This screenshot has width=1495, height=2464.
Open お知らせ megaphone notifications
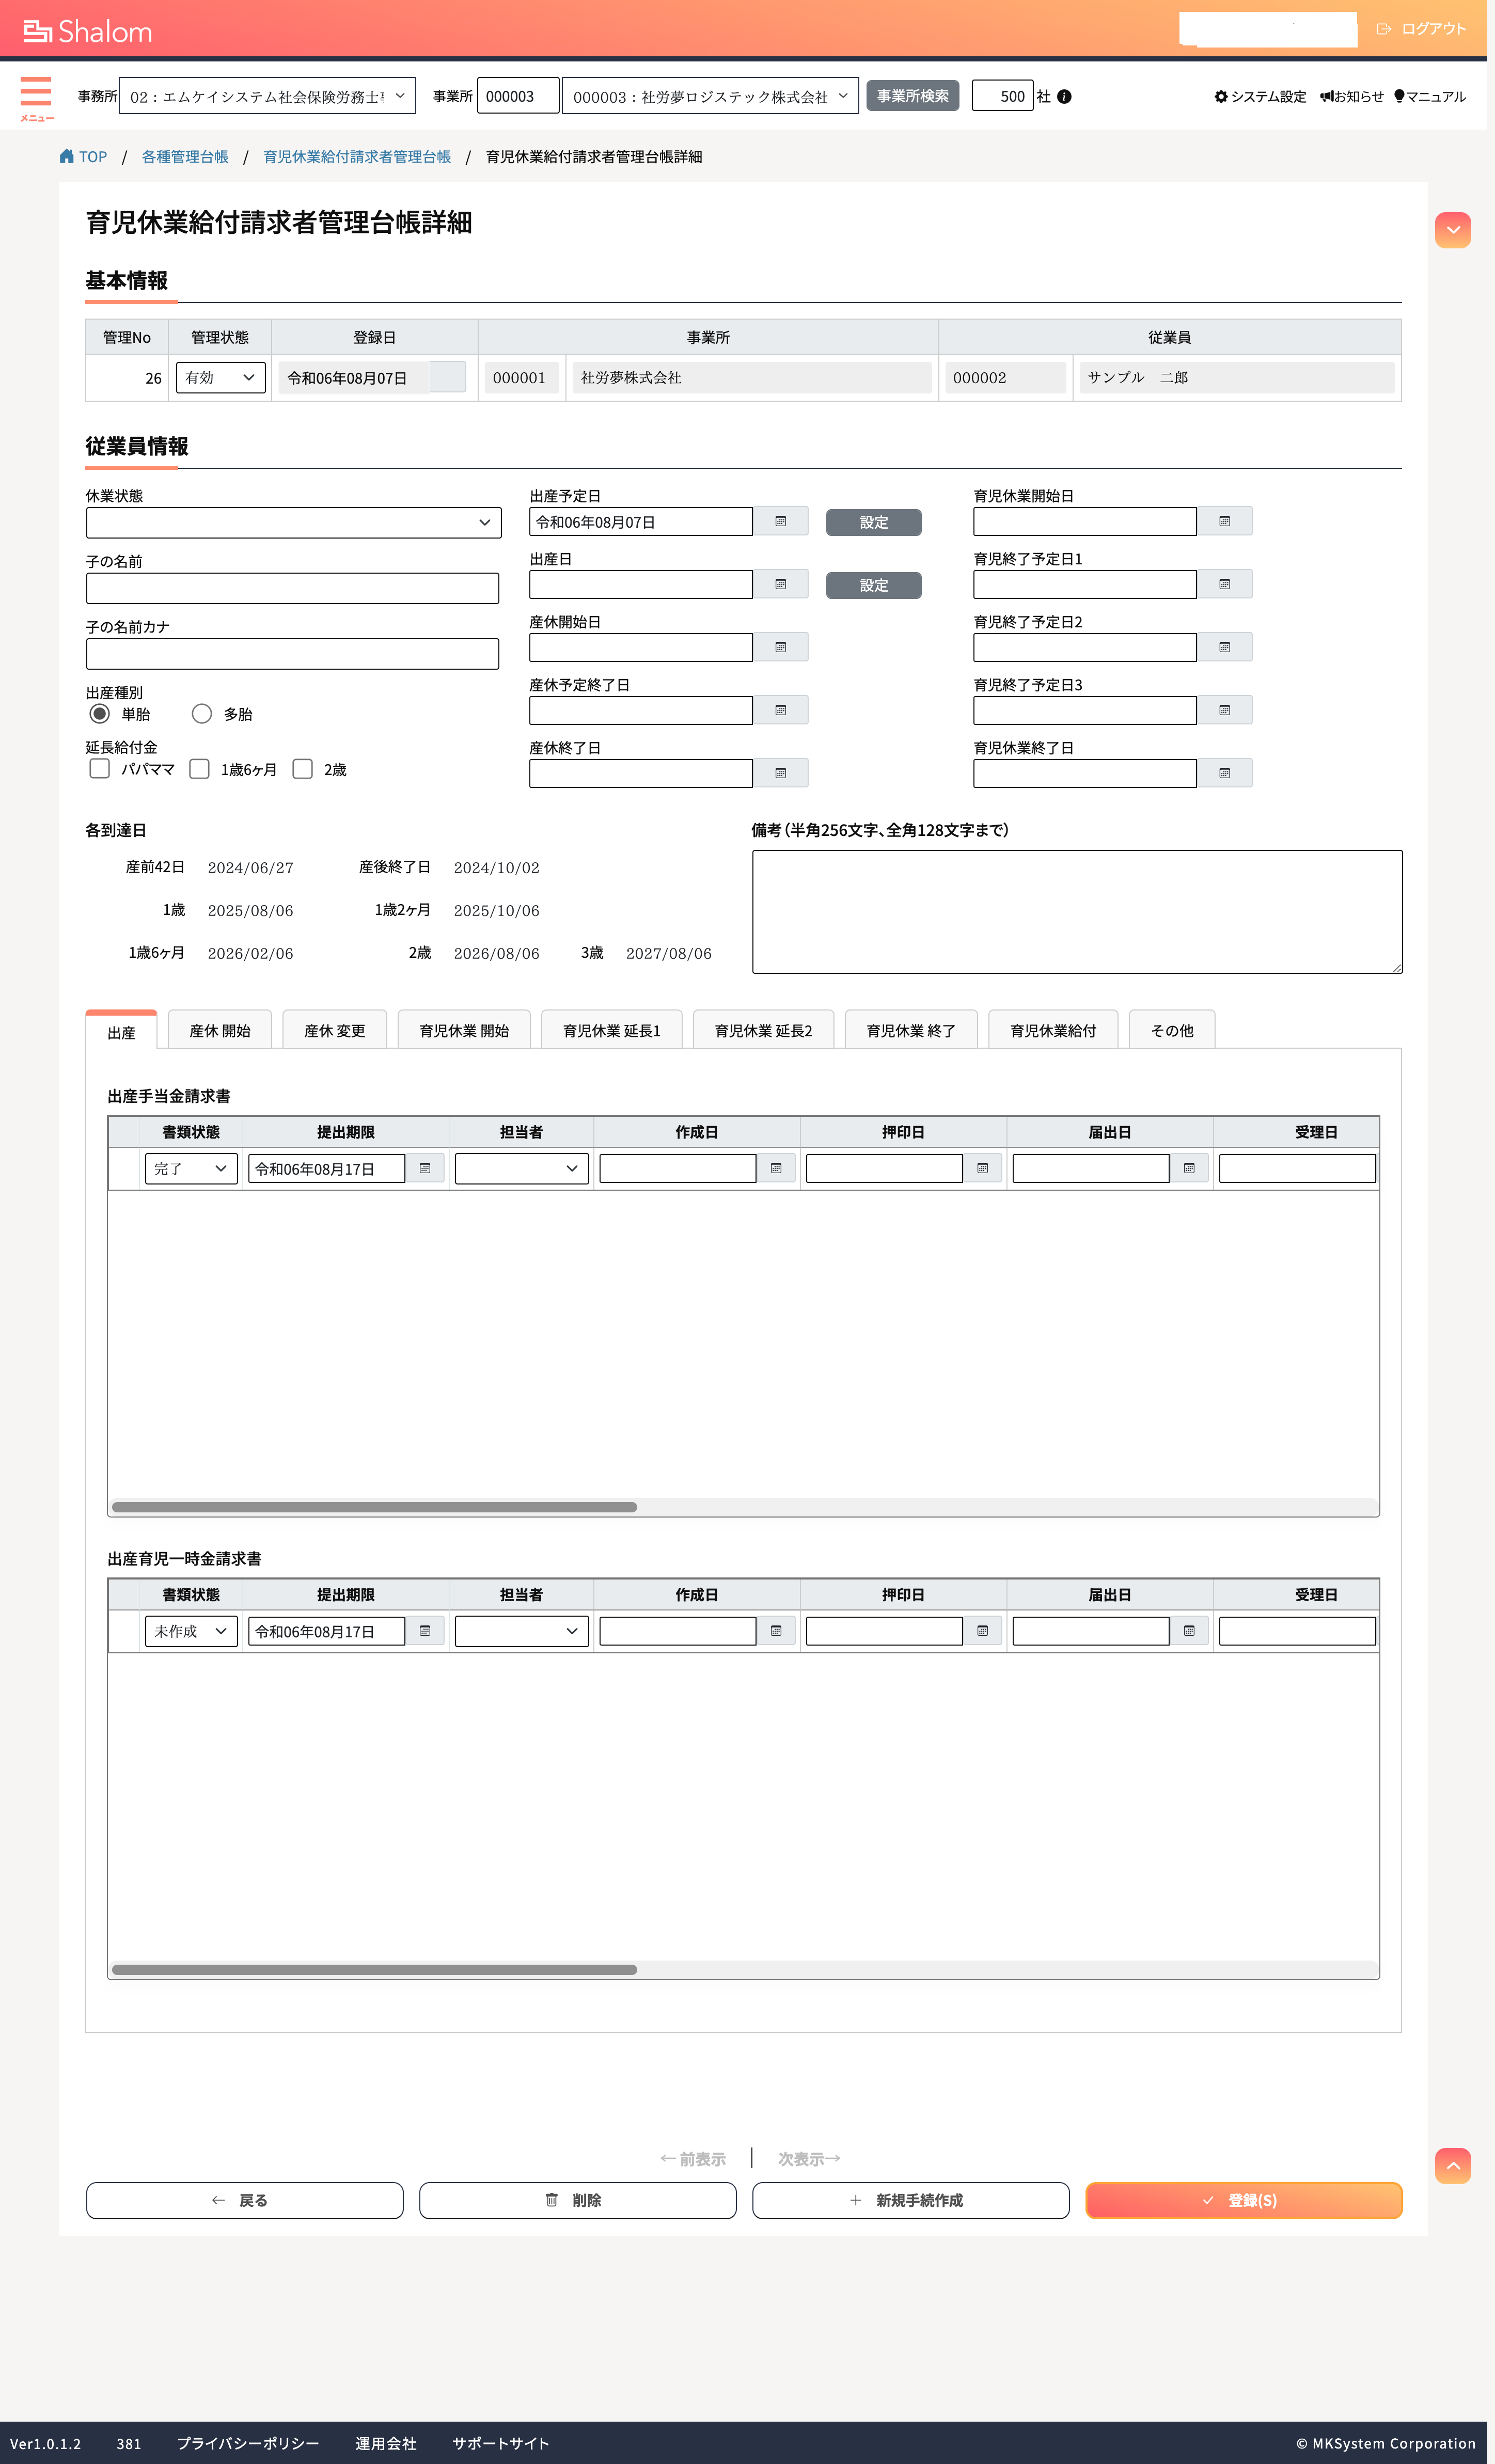pyautogui.click(x=1326, y=97)
